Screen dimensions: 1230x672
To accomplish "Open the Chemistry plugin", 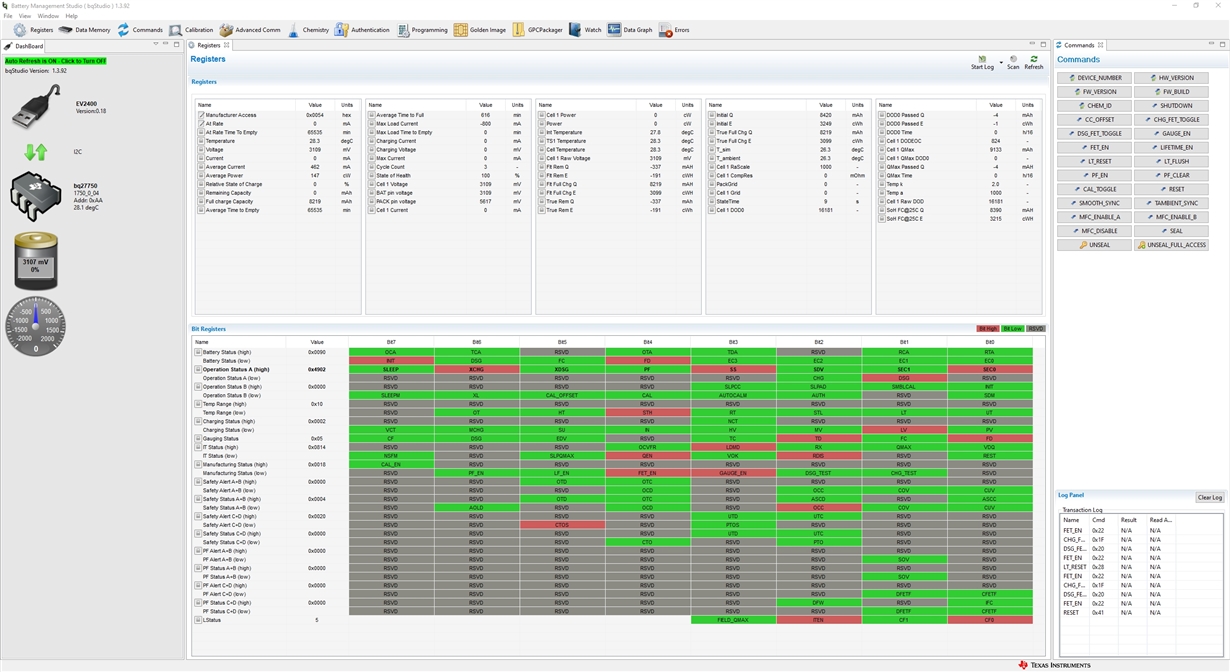I will coord(308,30).
